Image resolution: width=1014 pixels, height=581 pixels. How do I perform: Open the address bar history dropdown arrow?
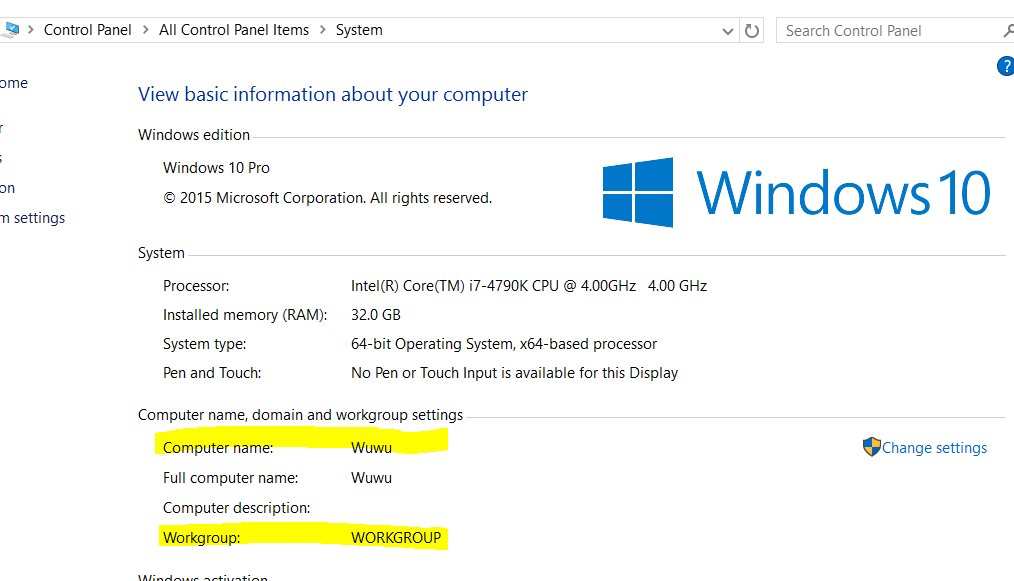[x=728, y=31]
